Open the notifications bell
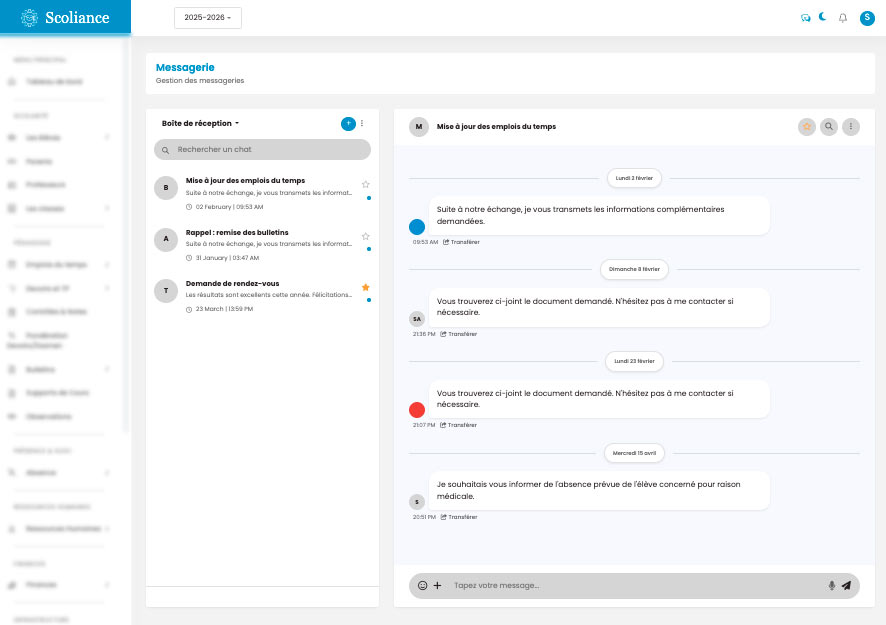This screenshot has width=886, height=625. [842, 18]
